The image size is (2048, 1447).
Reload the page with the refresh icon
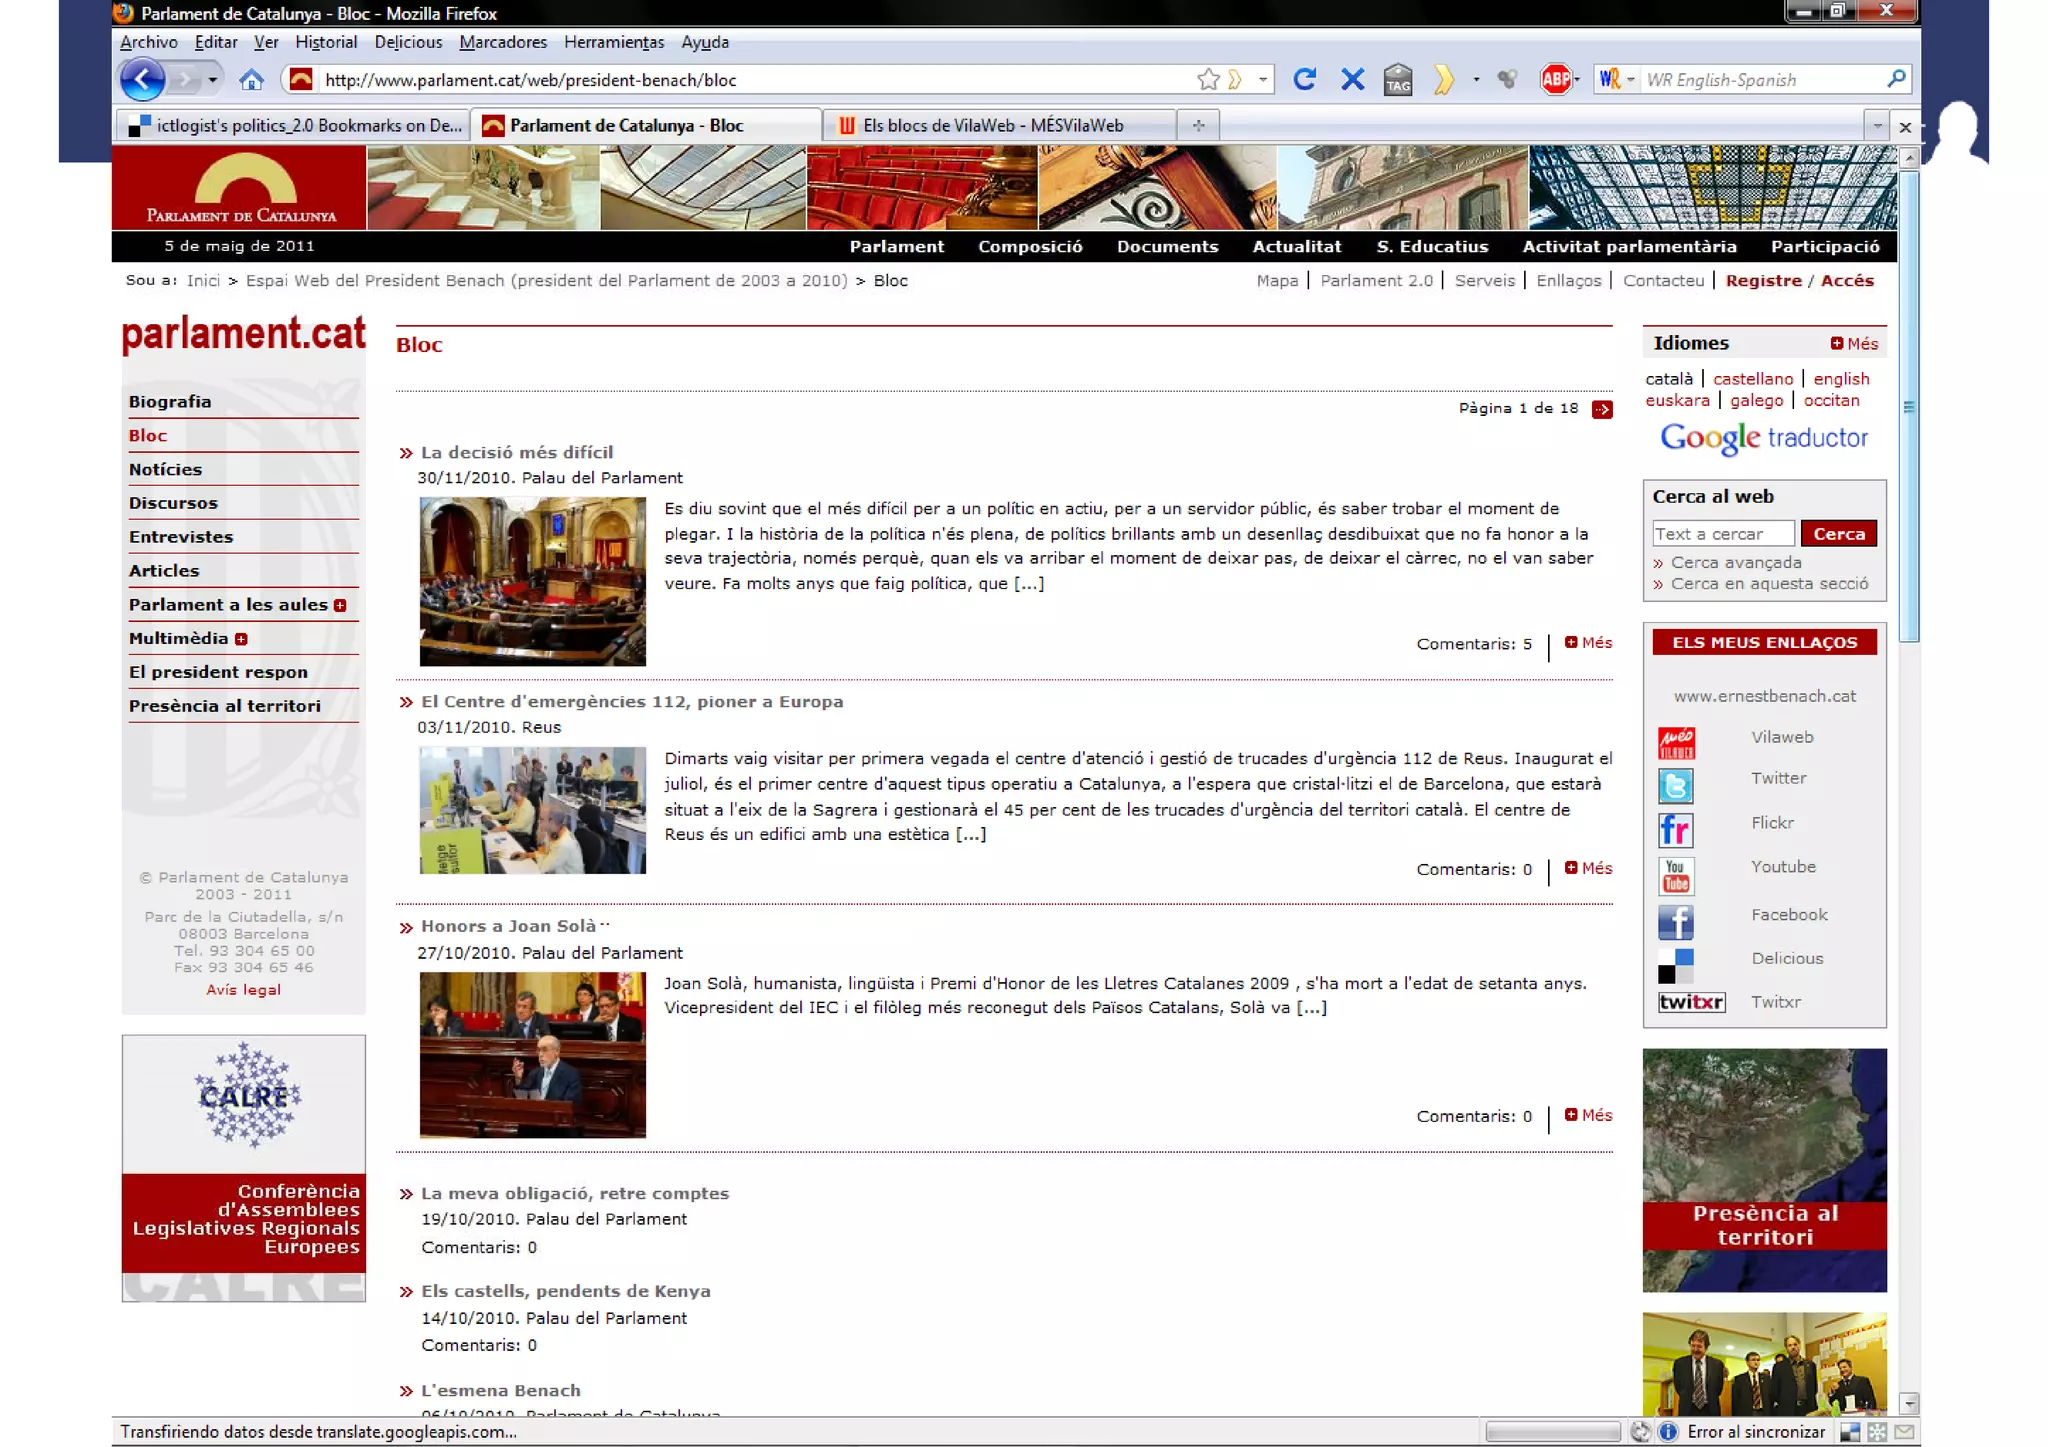(x=1304, y=80)
